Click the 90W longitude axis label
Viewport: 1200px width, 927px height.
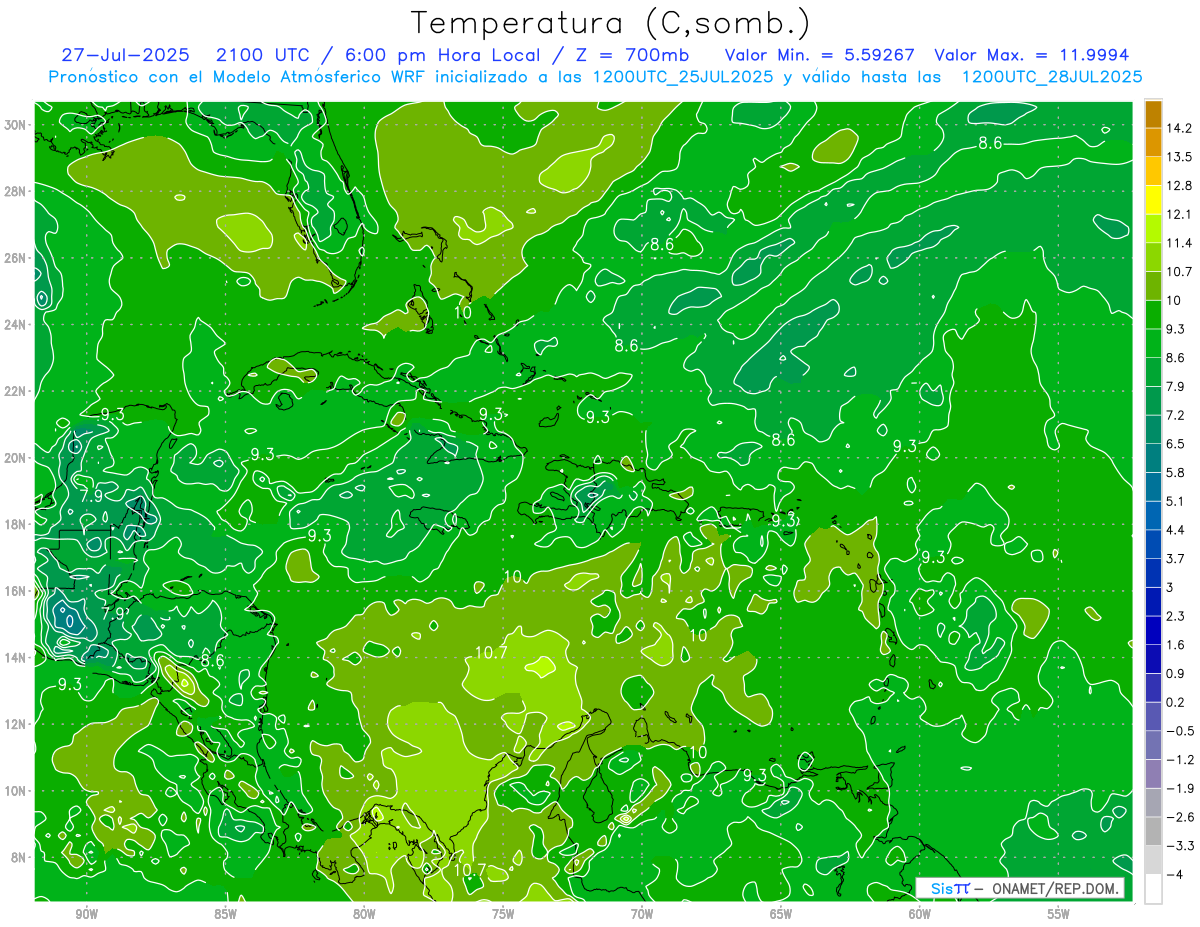pyautogui.click(x=86, y=914)
